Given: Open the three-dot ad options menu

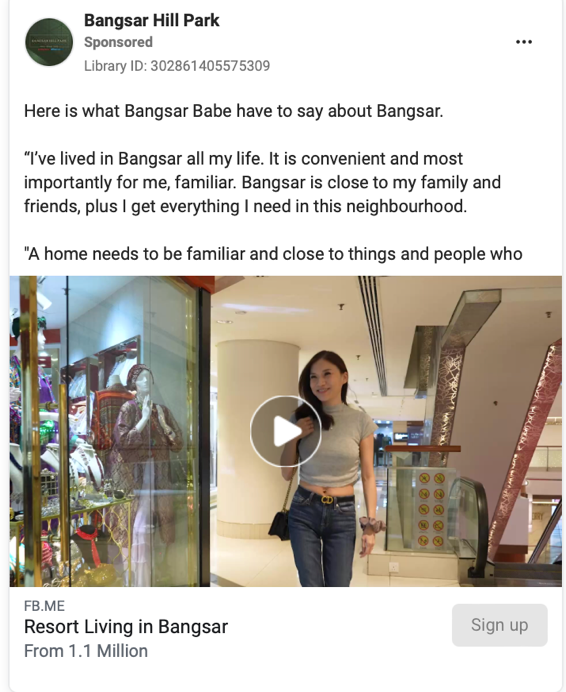Looking at the screenshot, I should pyautogui.click(x=524, y=42).
